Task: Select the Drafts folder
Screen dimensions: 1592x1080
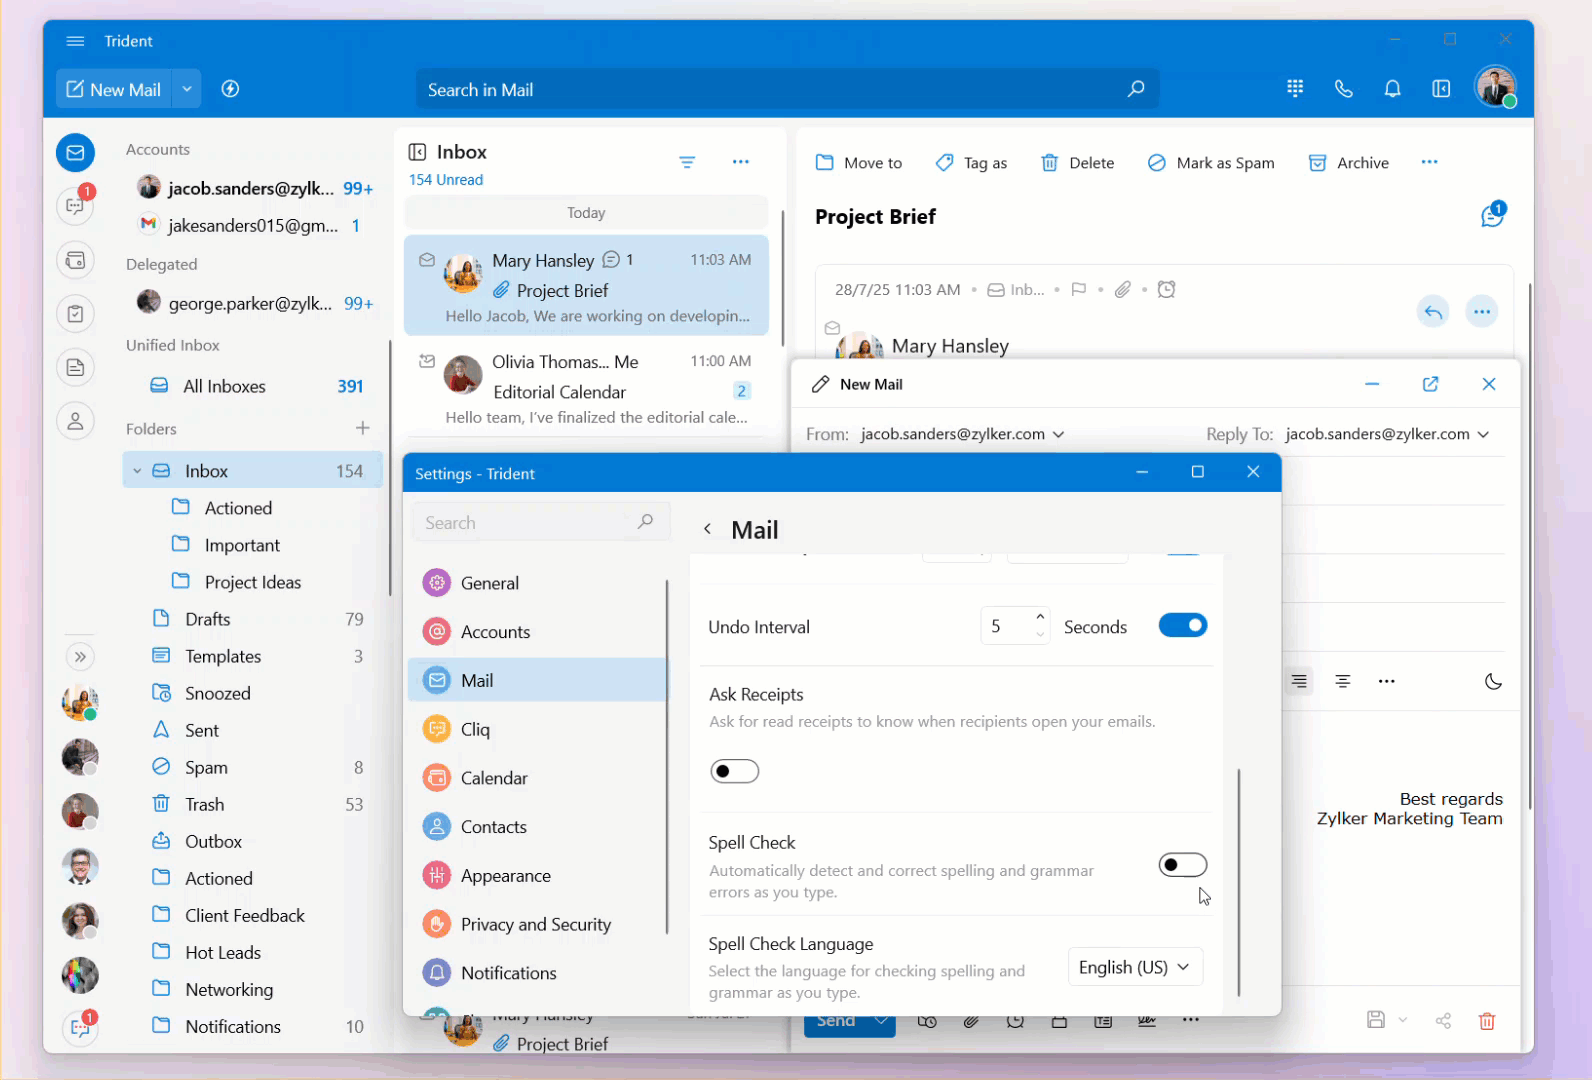Action: [254, 619]
